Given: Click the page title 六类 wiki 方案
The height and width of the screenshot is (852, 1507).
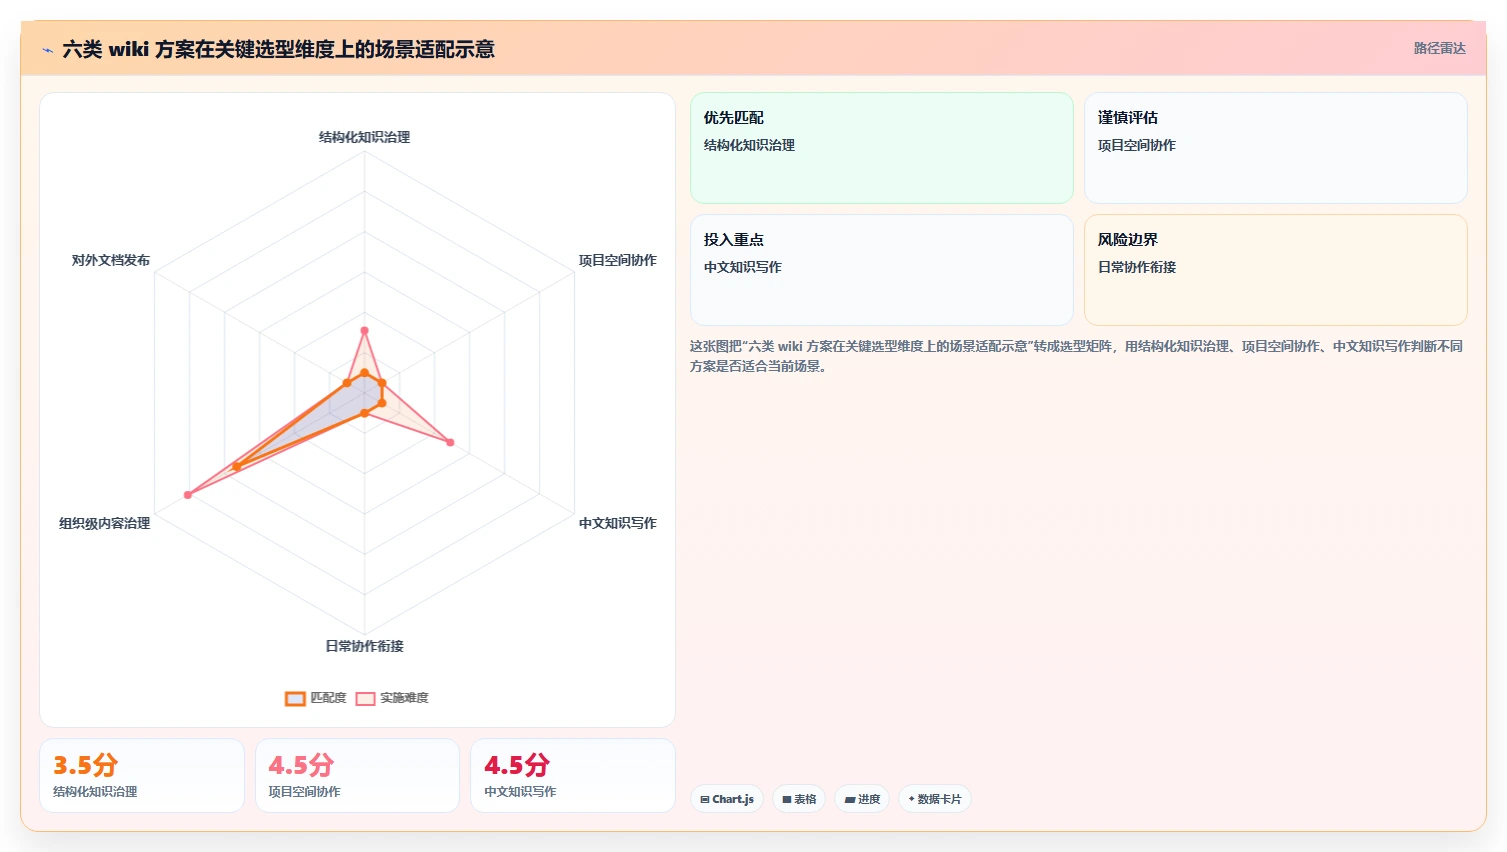Looking at the screenshot, I should 278,49.
